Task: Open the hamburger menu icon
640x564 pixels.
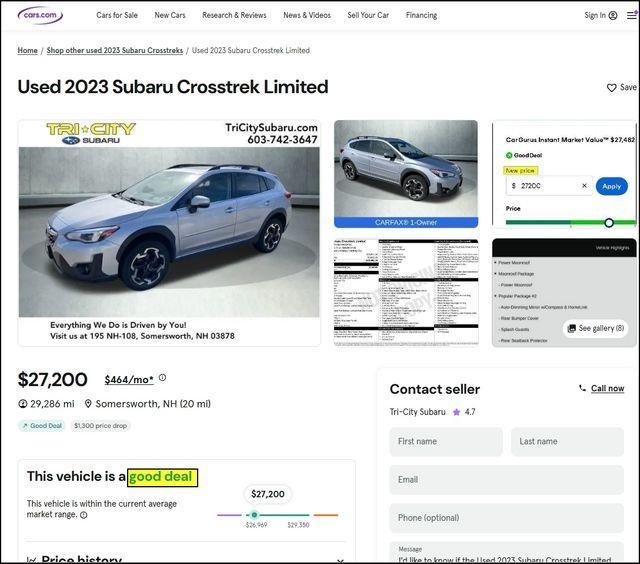Action: [x=631, y=15]
